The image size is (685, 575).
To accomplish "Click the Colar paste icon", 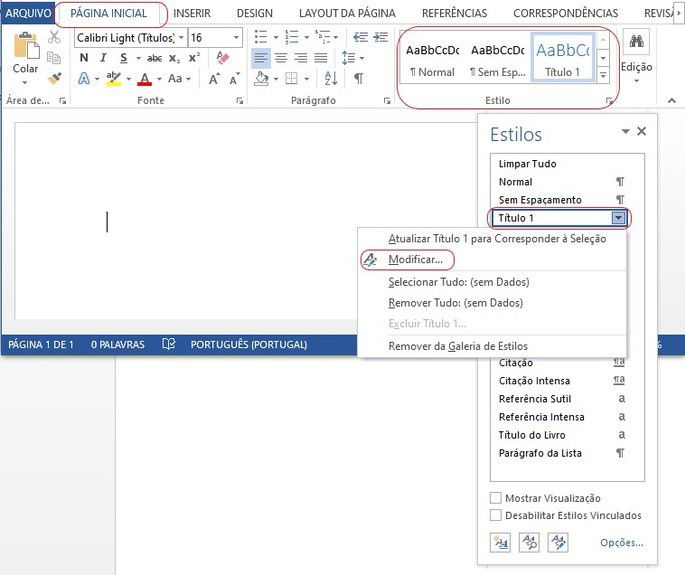I will click(x=25, y=45).
